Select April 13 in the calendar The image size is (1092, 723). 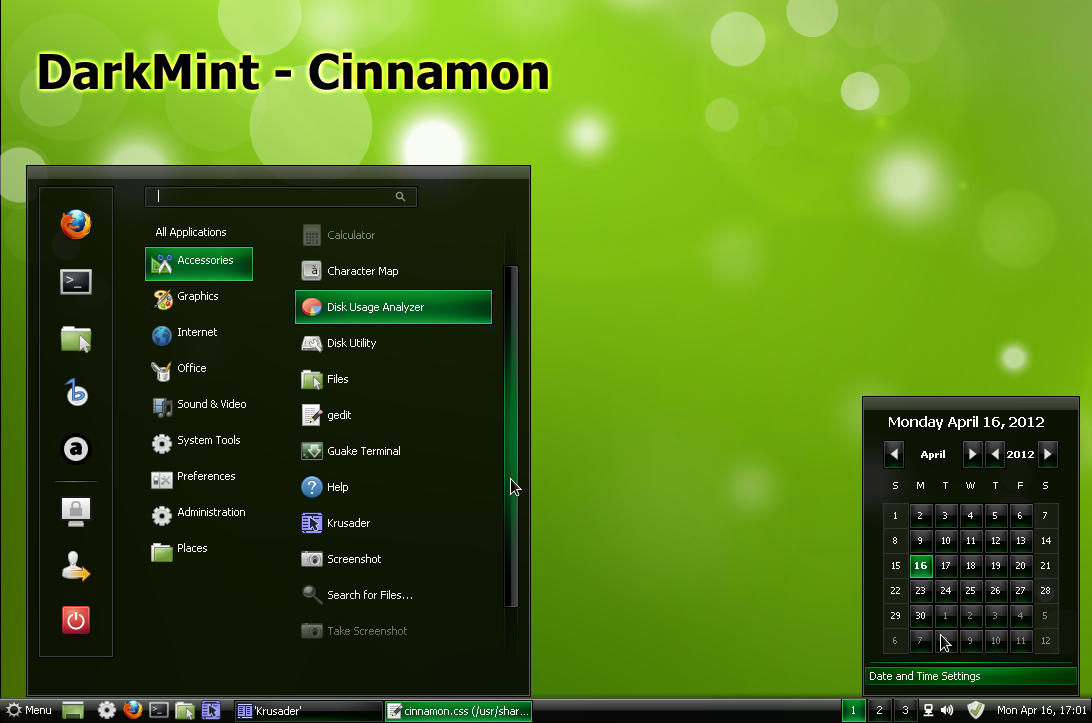[x=1020, y=541]
